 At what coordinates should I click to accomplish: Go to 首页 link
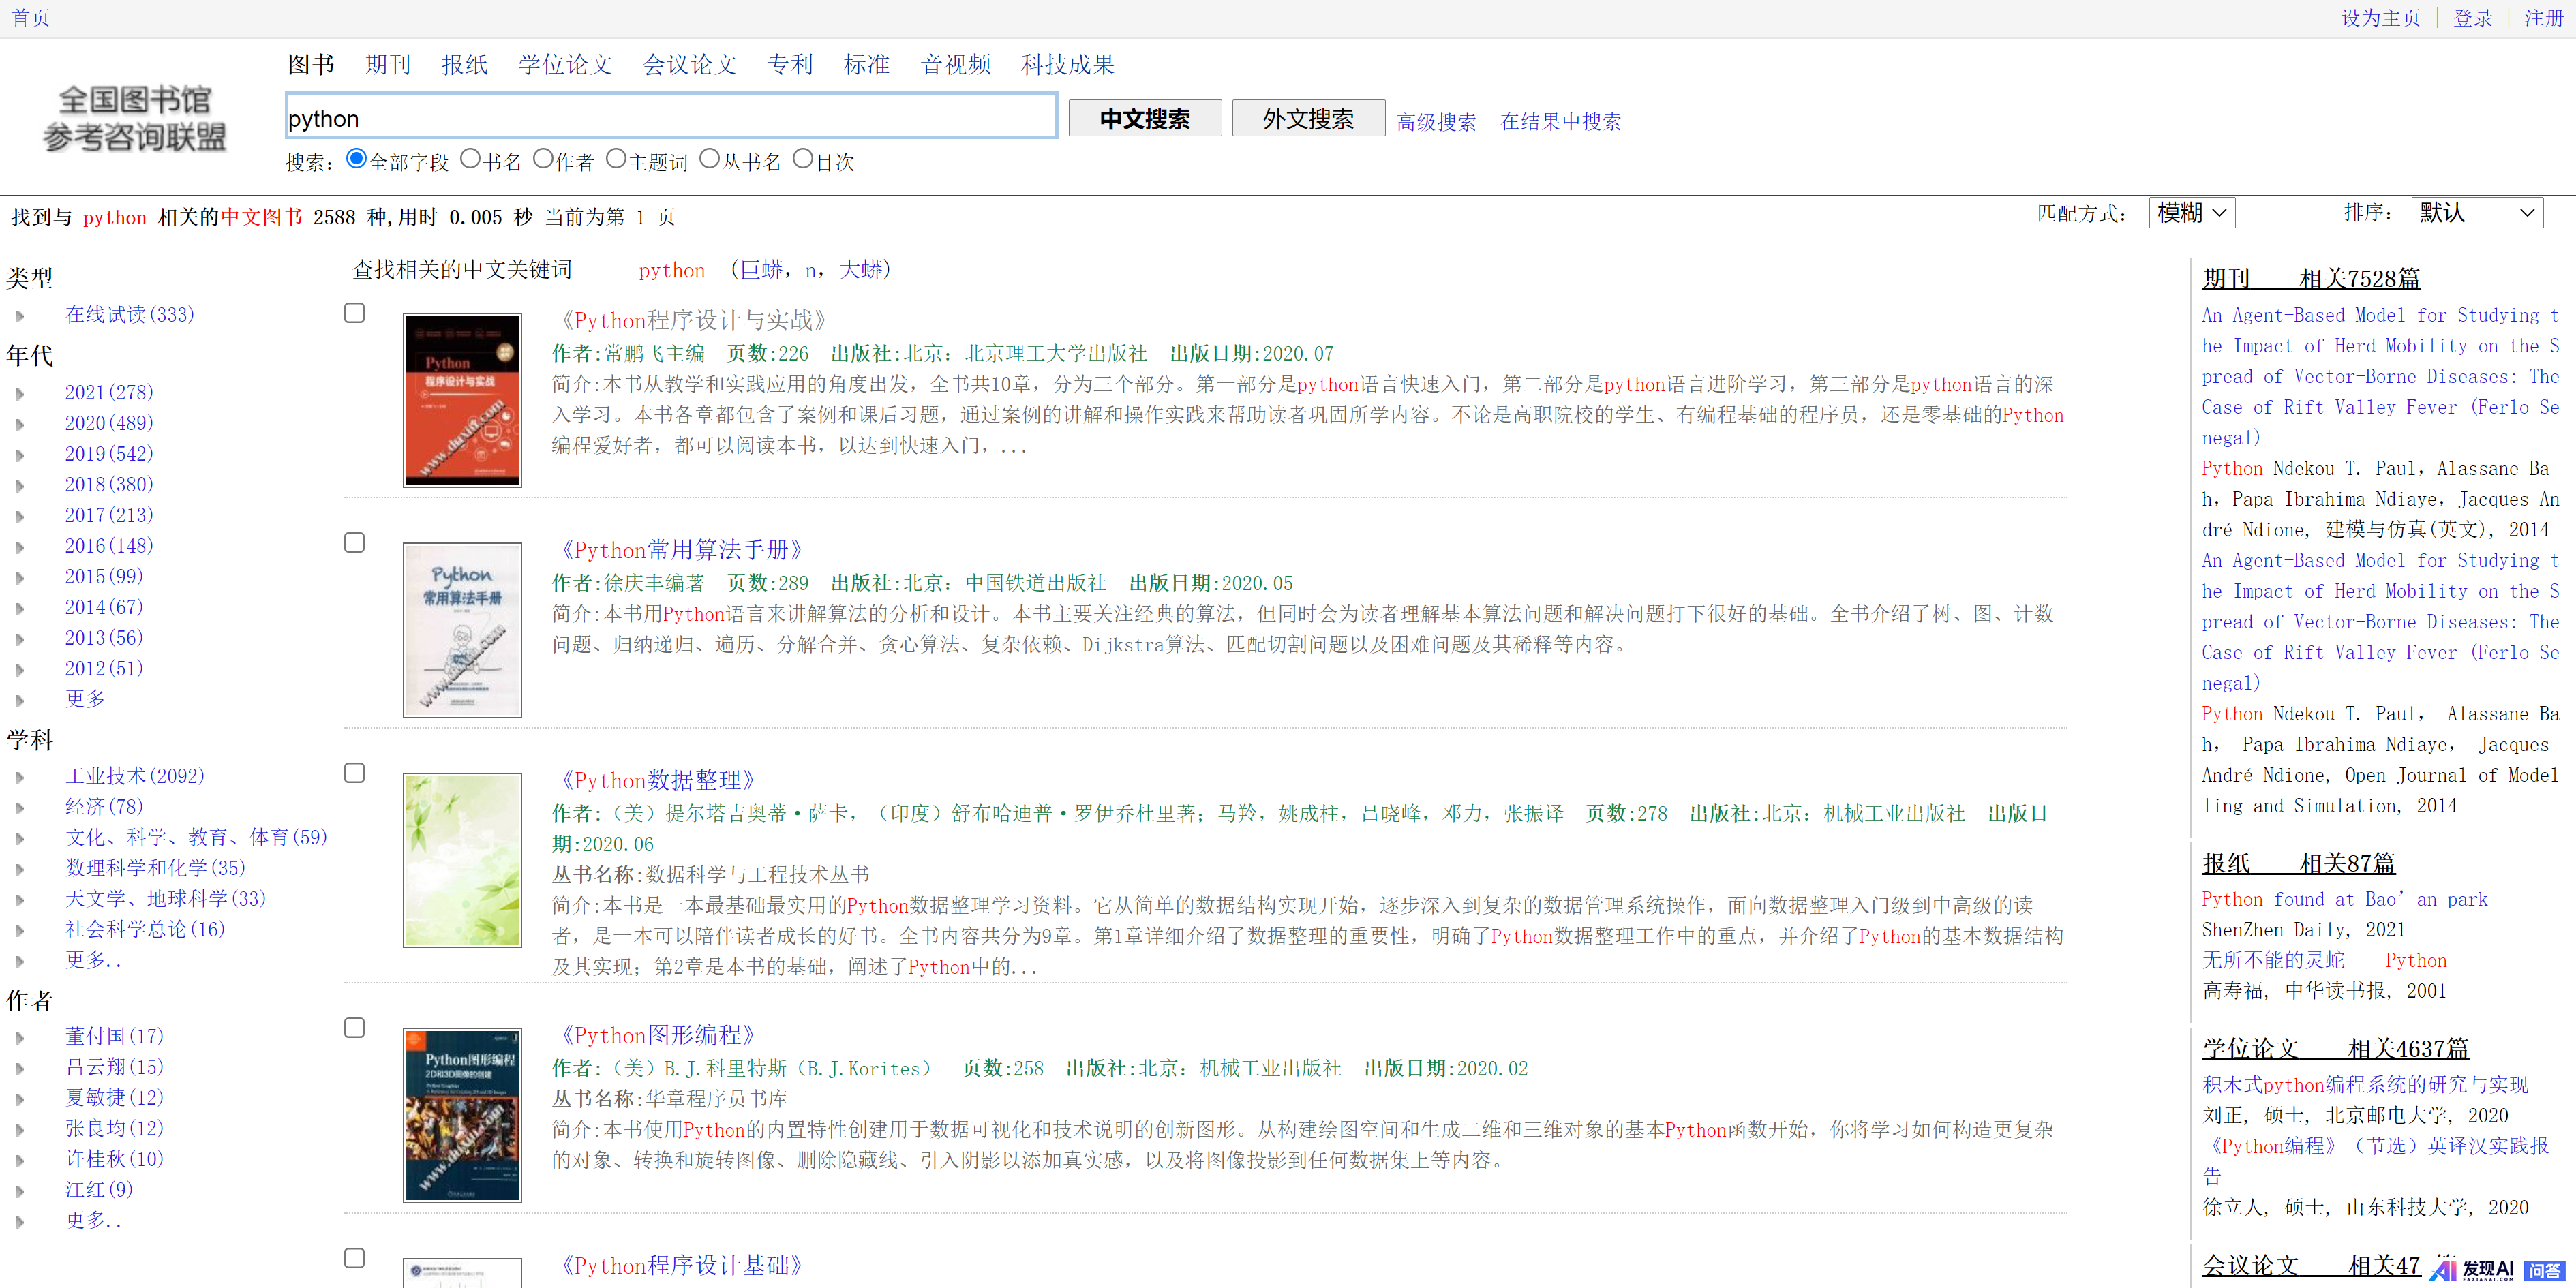[x=30, y=18]
